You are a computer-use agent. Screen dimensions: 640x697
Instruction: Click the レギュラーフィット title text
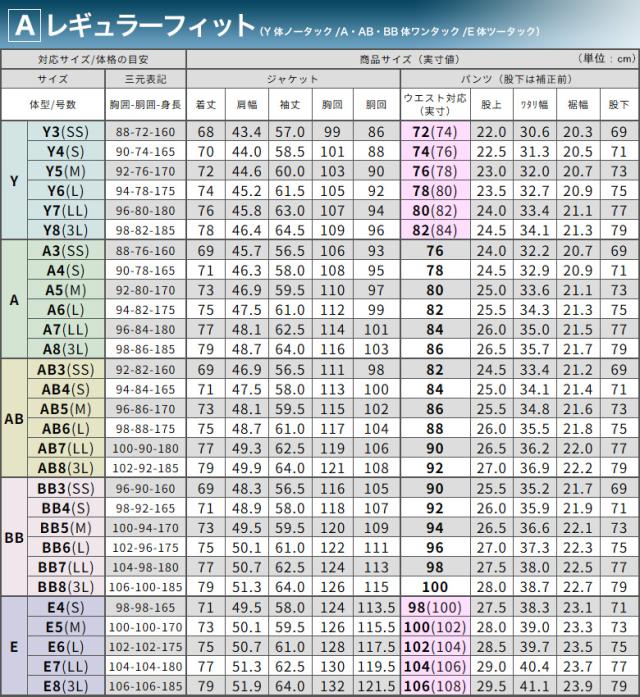pos(150,27)
